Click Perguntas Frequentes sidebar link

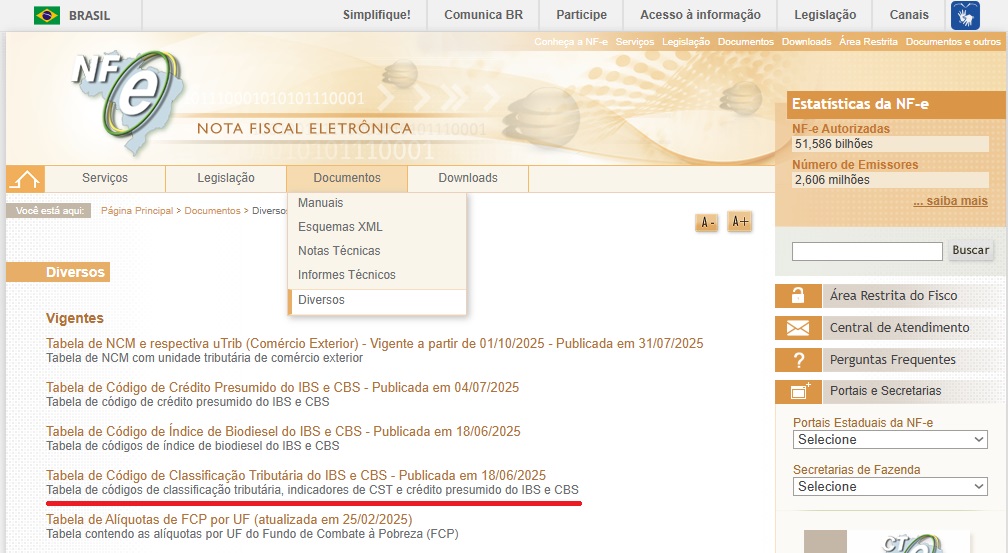[892, 360]
